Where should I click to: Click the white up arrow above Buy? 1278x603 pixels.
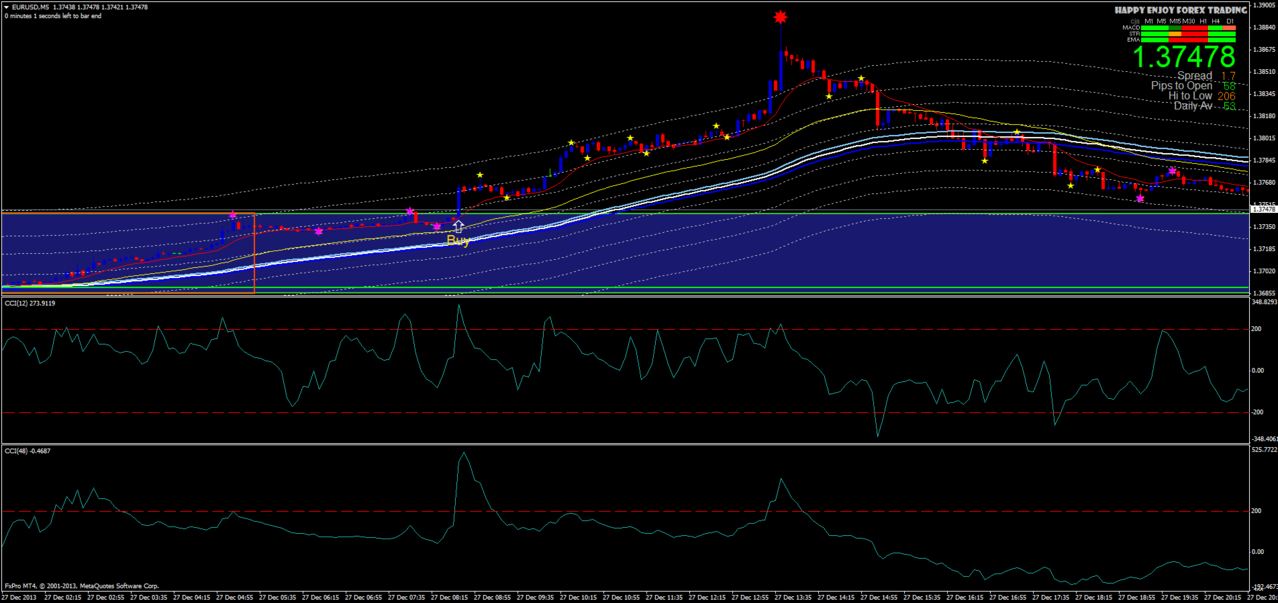(x=458, y=227)
